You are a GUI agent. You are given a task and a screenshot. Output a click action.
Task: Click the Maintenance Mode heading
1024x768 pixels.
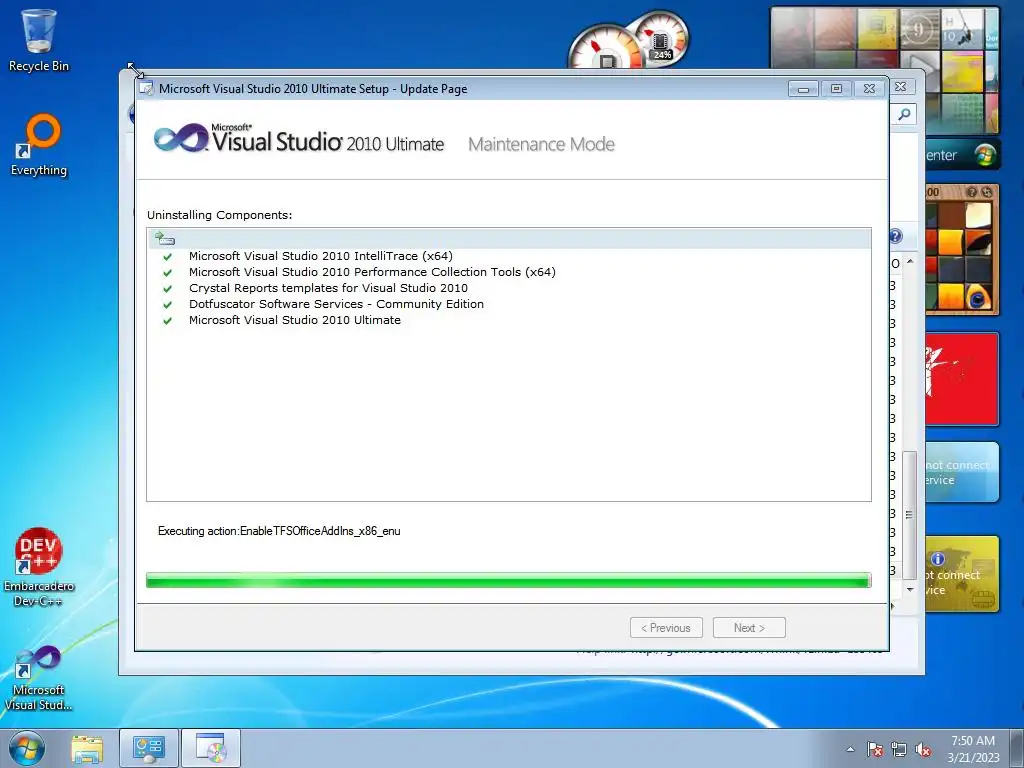pos(541,144)
